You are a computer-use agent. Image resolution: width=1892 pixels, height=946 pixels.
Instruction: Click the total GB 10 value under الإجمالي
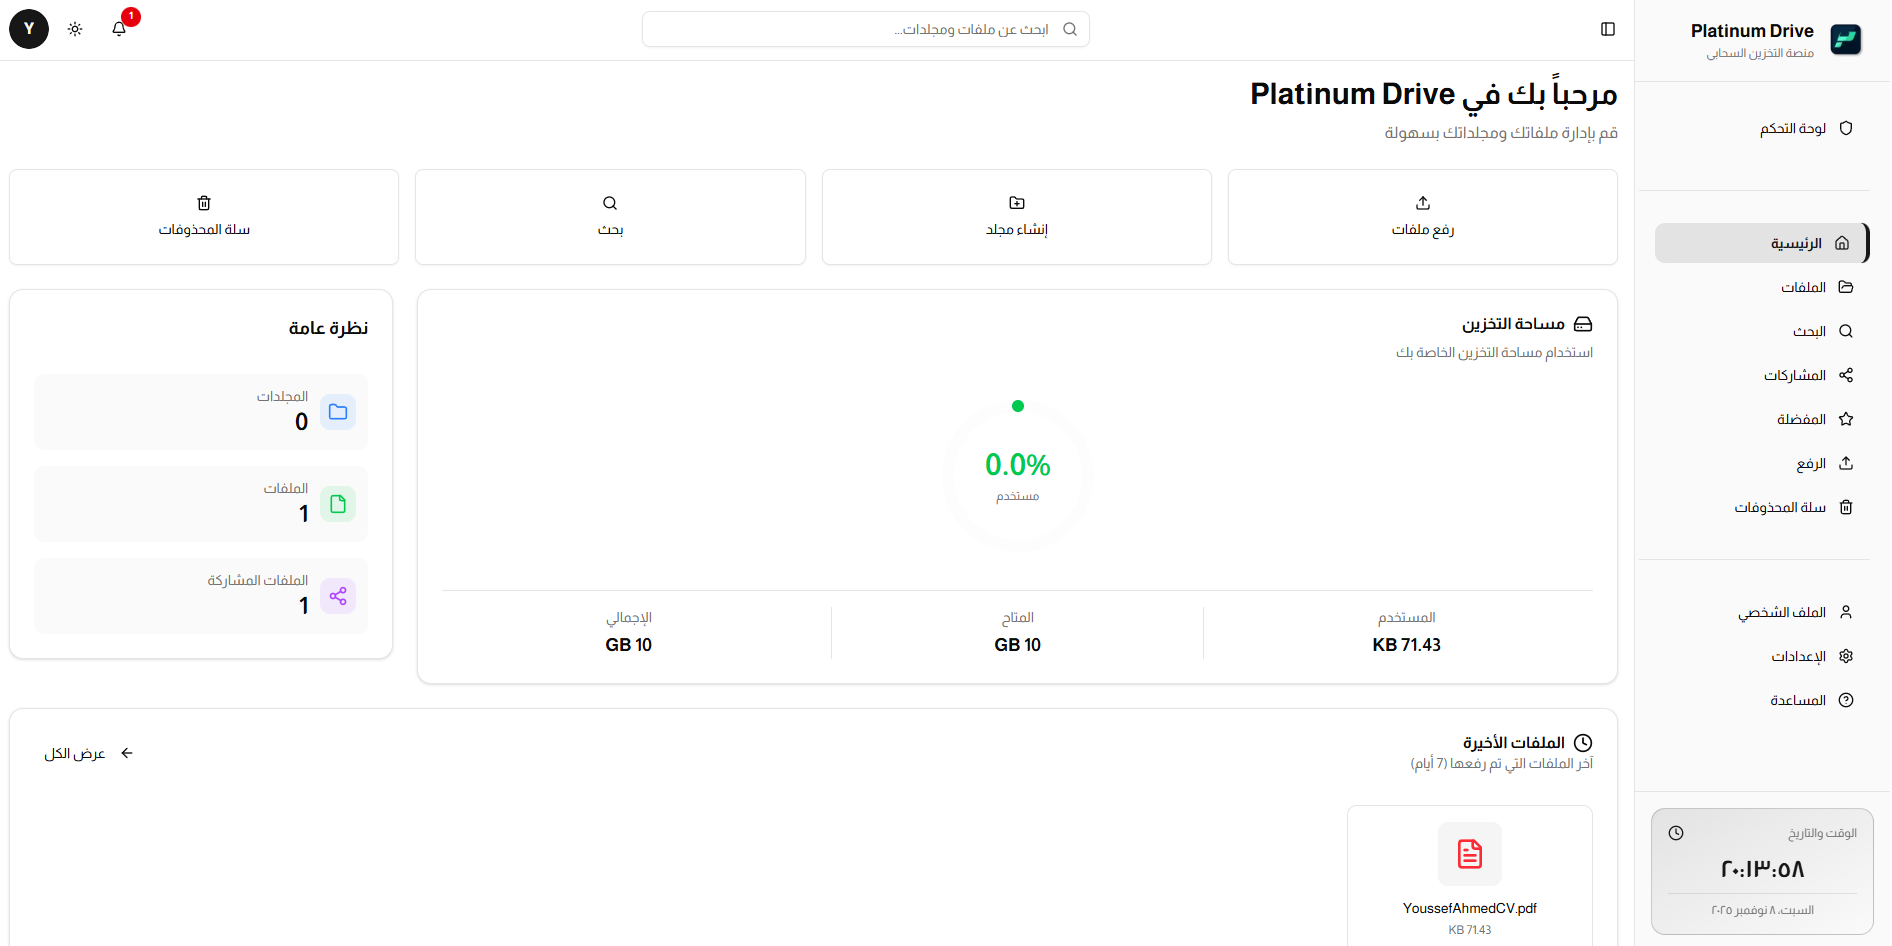(629, 645)
